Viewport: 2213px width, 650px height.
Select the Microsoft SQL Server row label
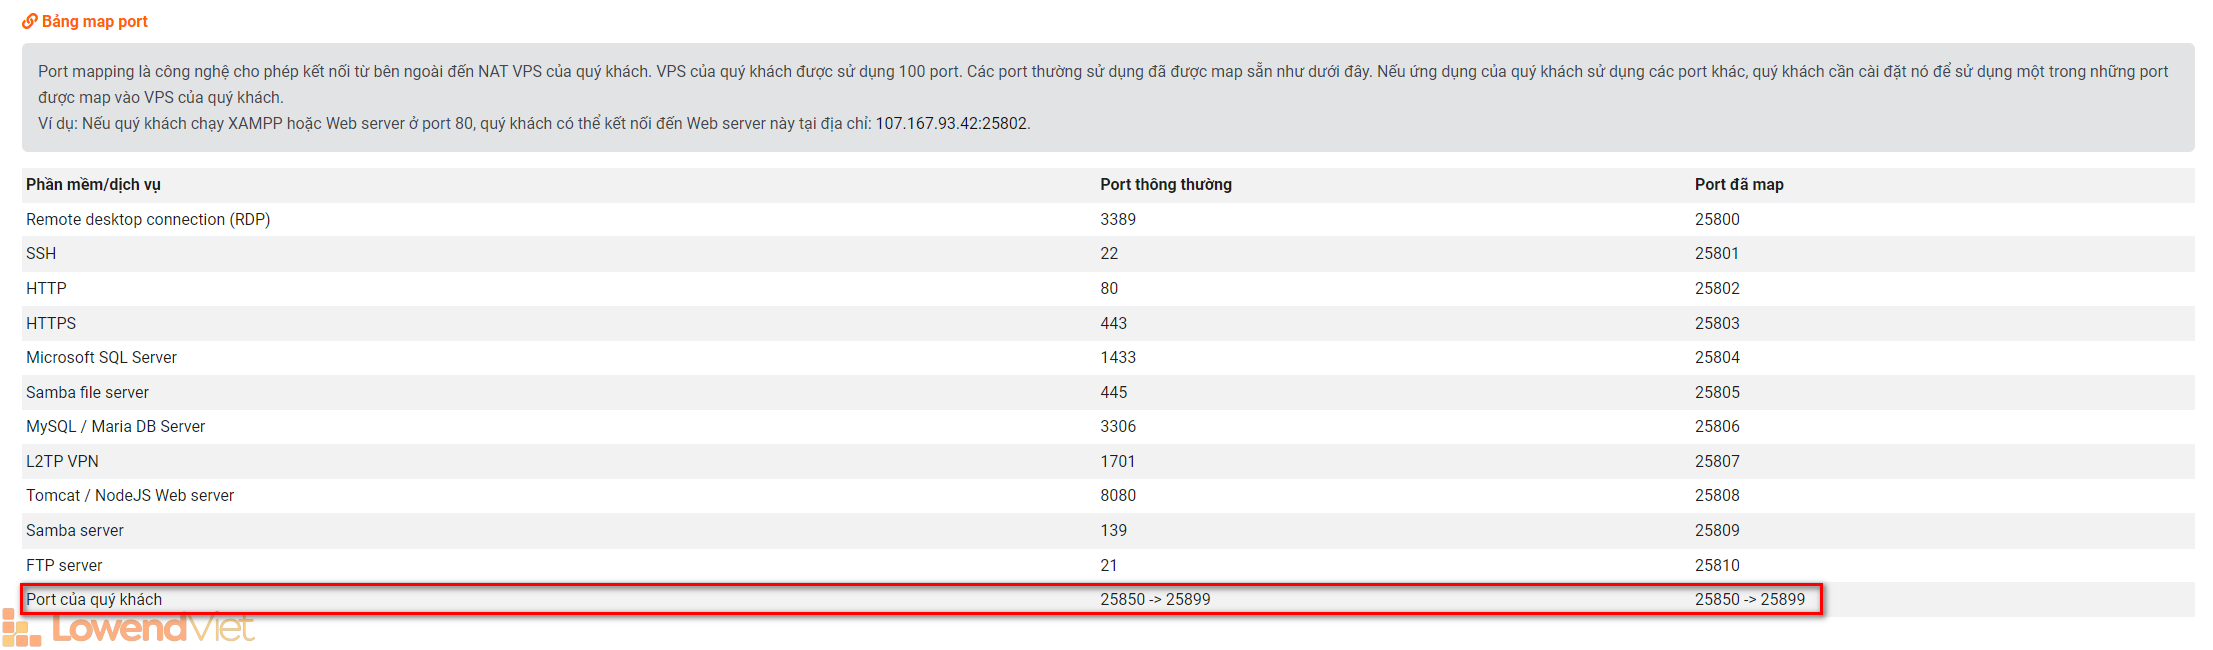click(101, 357)
